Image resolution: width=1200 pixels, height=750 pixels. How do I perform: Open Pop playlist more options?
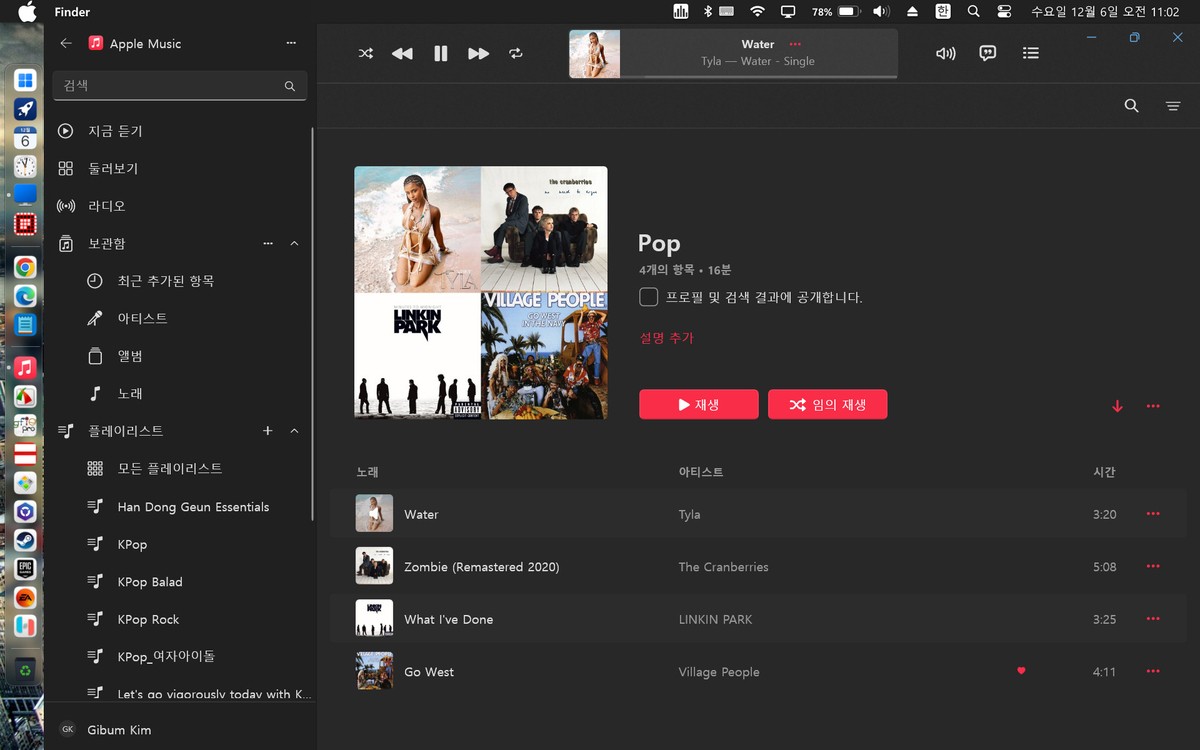tap(1153, 406)
